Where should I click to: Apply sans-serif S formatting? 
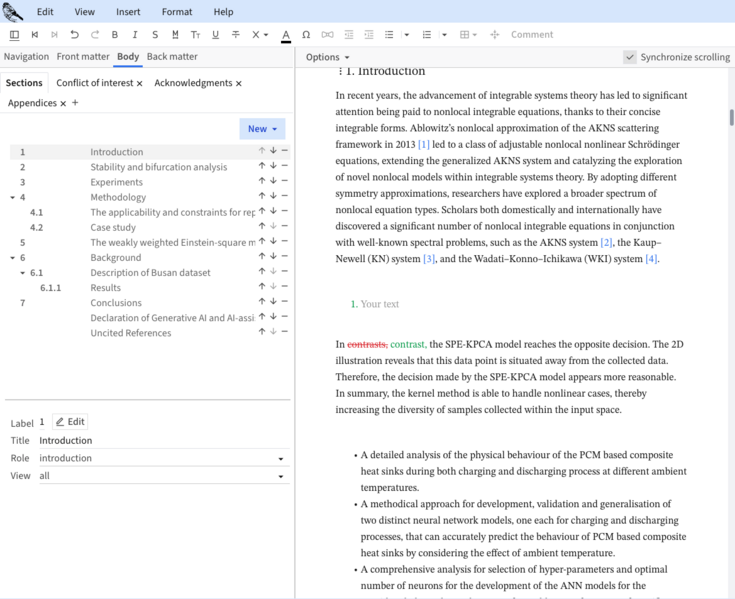tap(155, 35)
